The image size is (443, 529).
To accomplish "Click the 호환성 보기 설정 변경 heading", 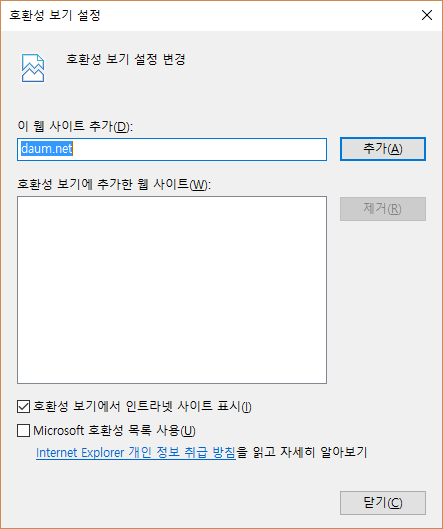I will [126, 59].
